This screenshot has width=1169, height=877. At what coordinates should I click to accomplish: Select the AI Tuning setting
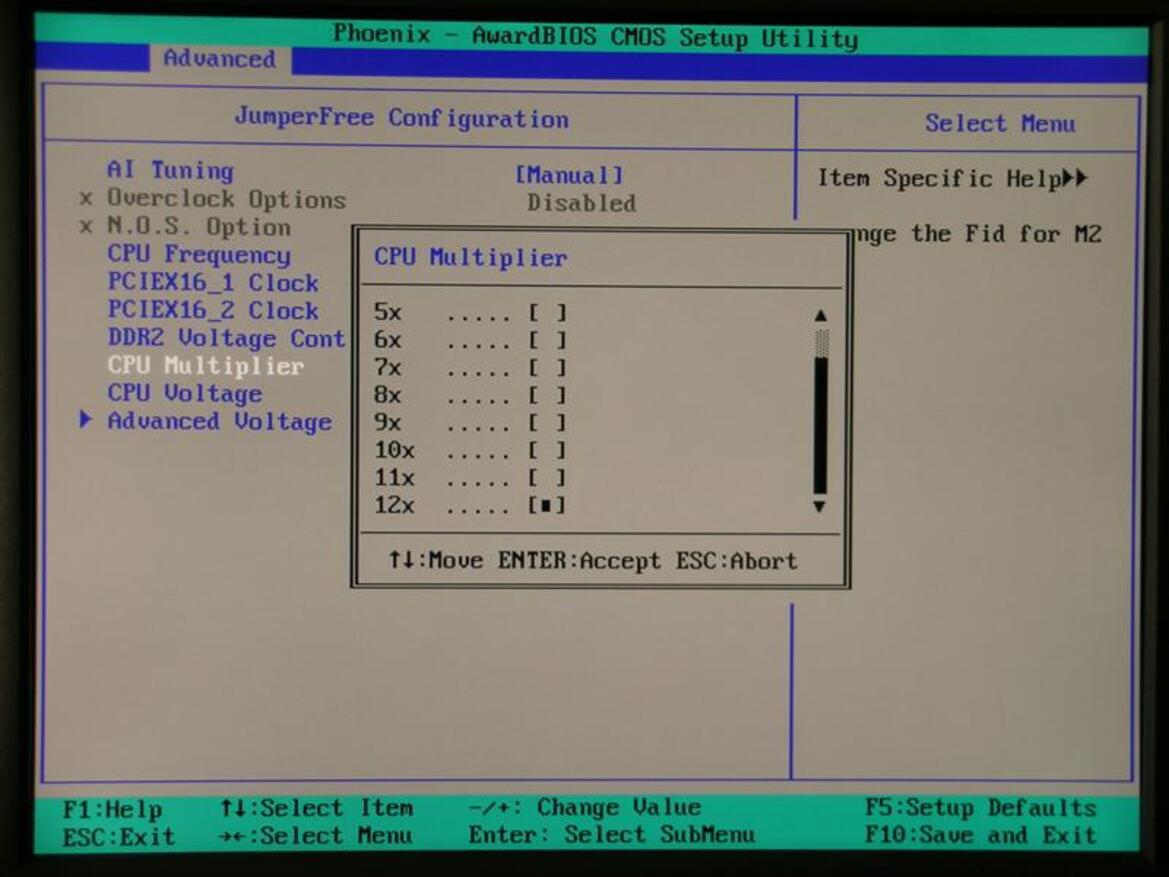(170, 170)
